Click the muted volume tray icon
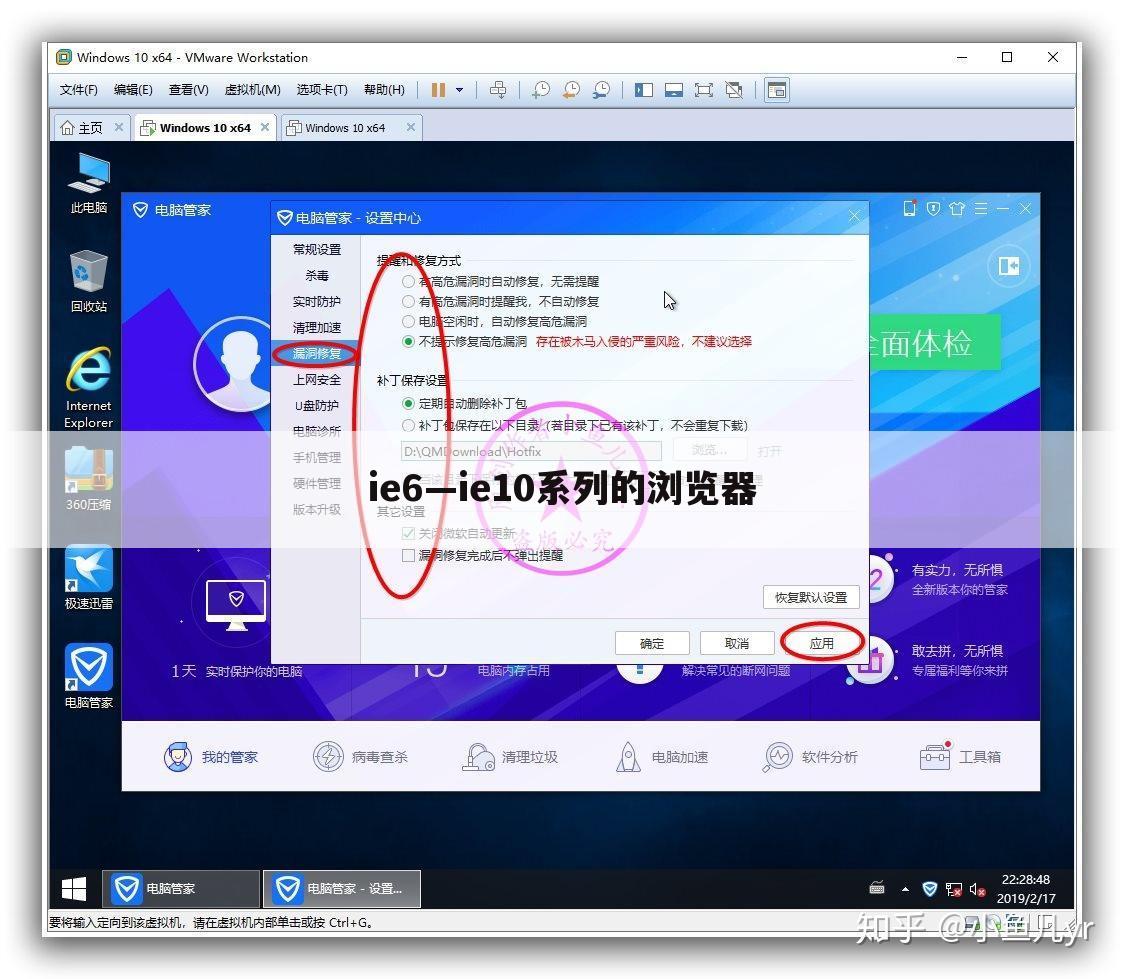This screenshot has width=1124, height=979. tap(977, 889)
